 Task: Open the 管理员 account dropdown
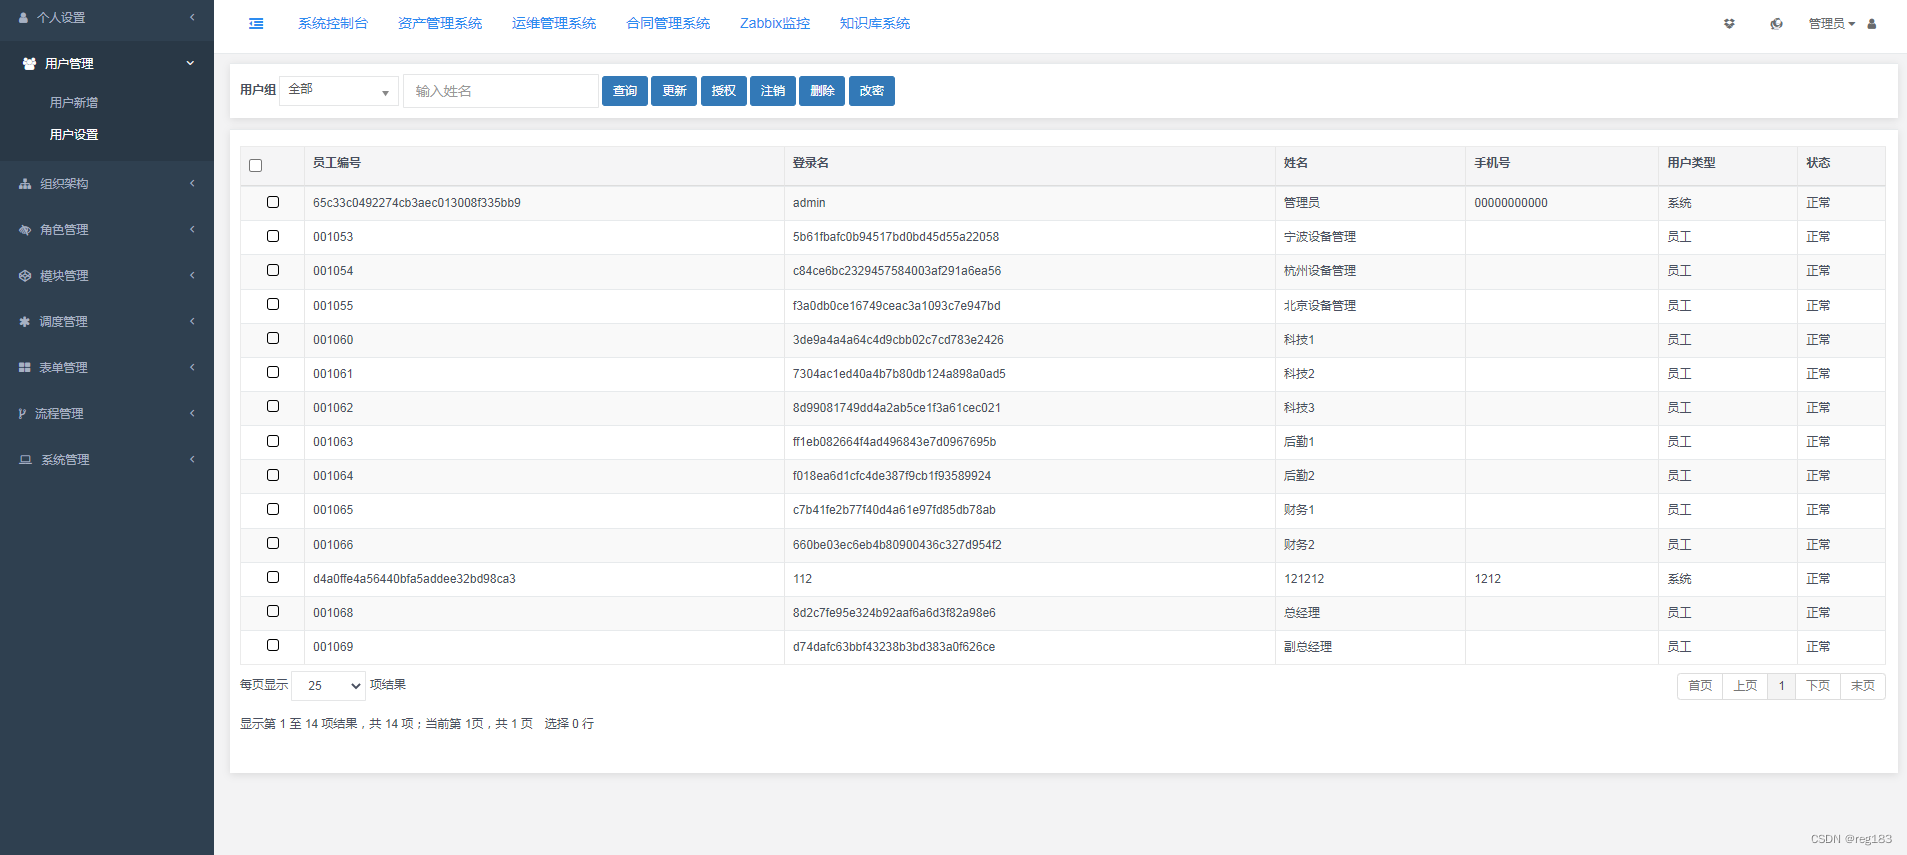1831,23
